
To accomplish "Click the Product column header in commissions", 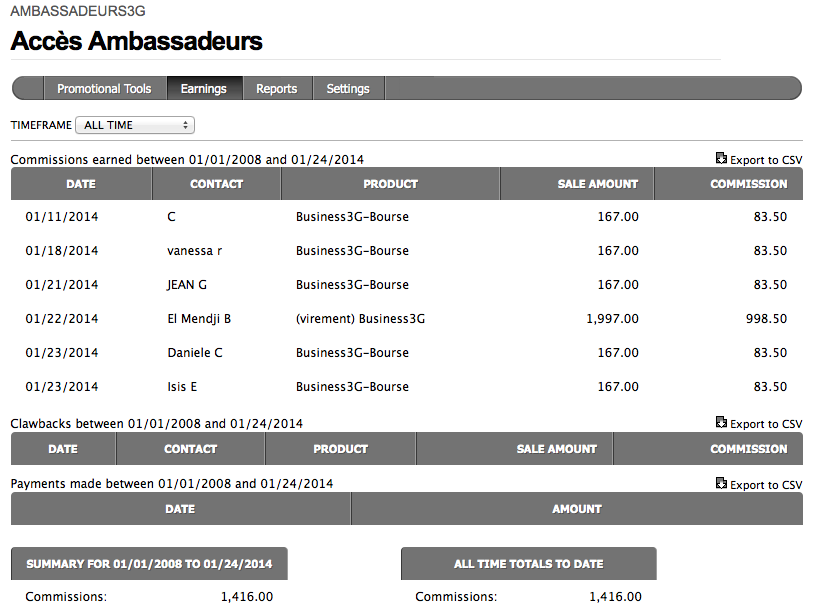I will 390,184.
